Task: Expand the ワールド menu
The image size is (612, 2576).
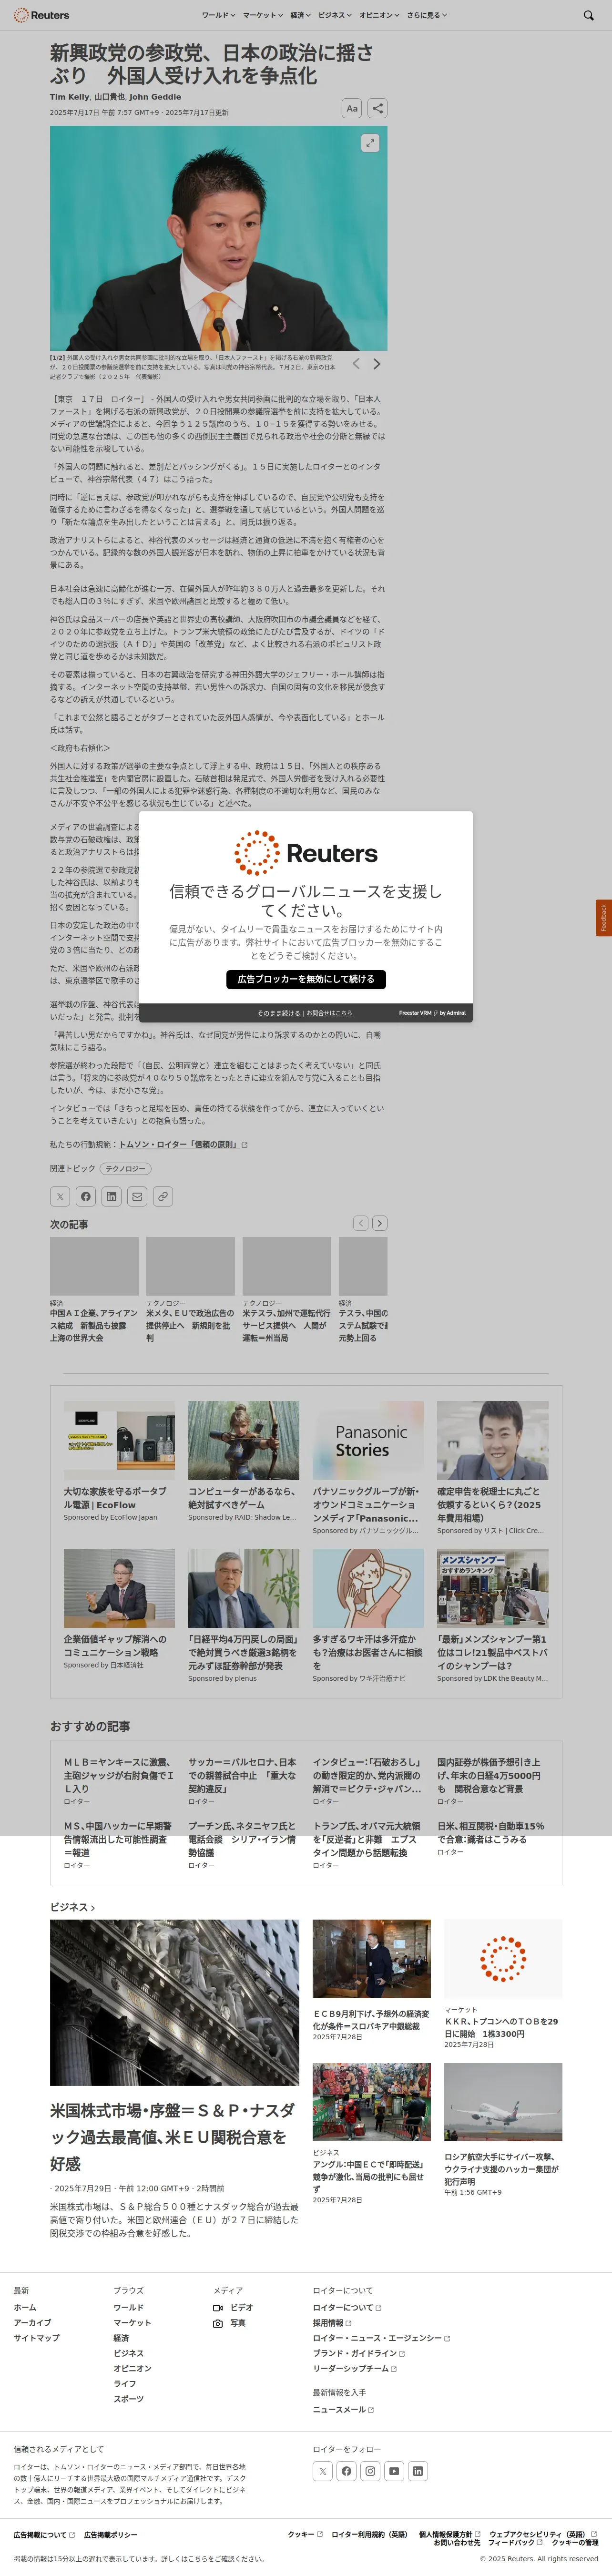Action: [x=218, y=15]
